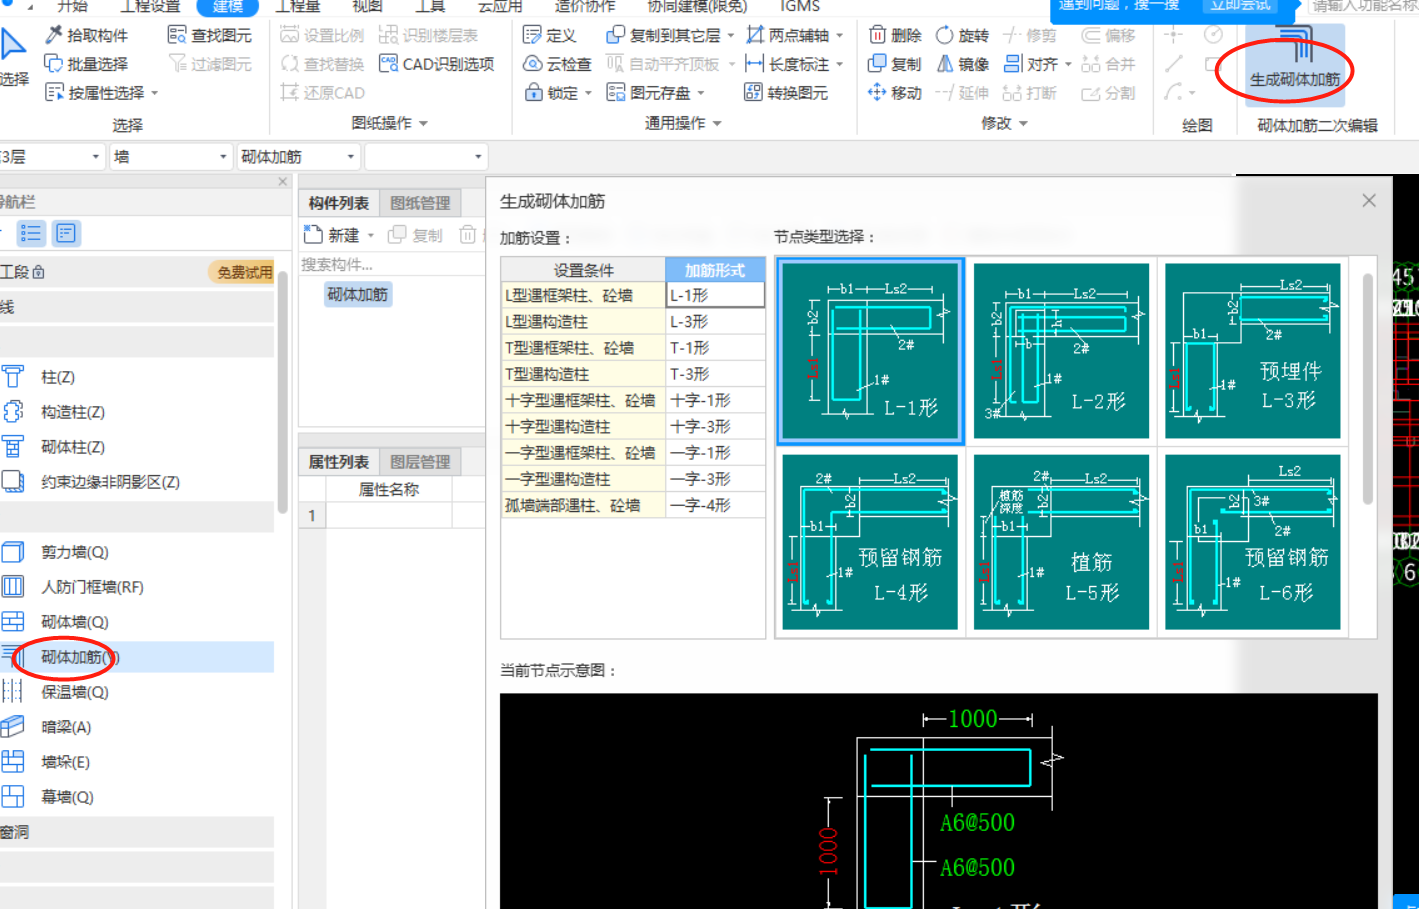Click the 复制 tool in the 修改 group
This screenshot has width=1419, height=909.
[x=895, y=64]
